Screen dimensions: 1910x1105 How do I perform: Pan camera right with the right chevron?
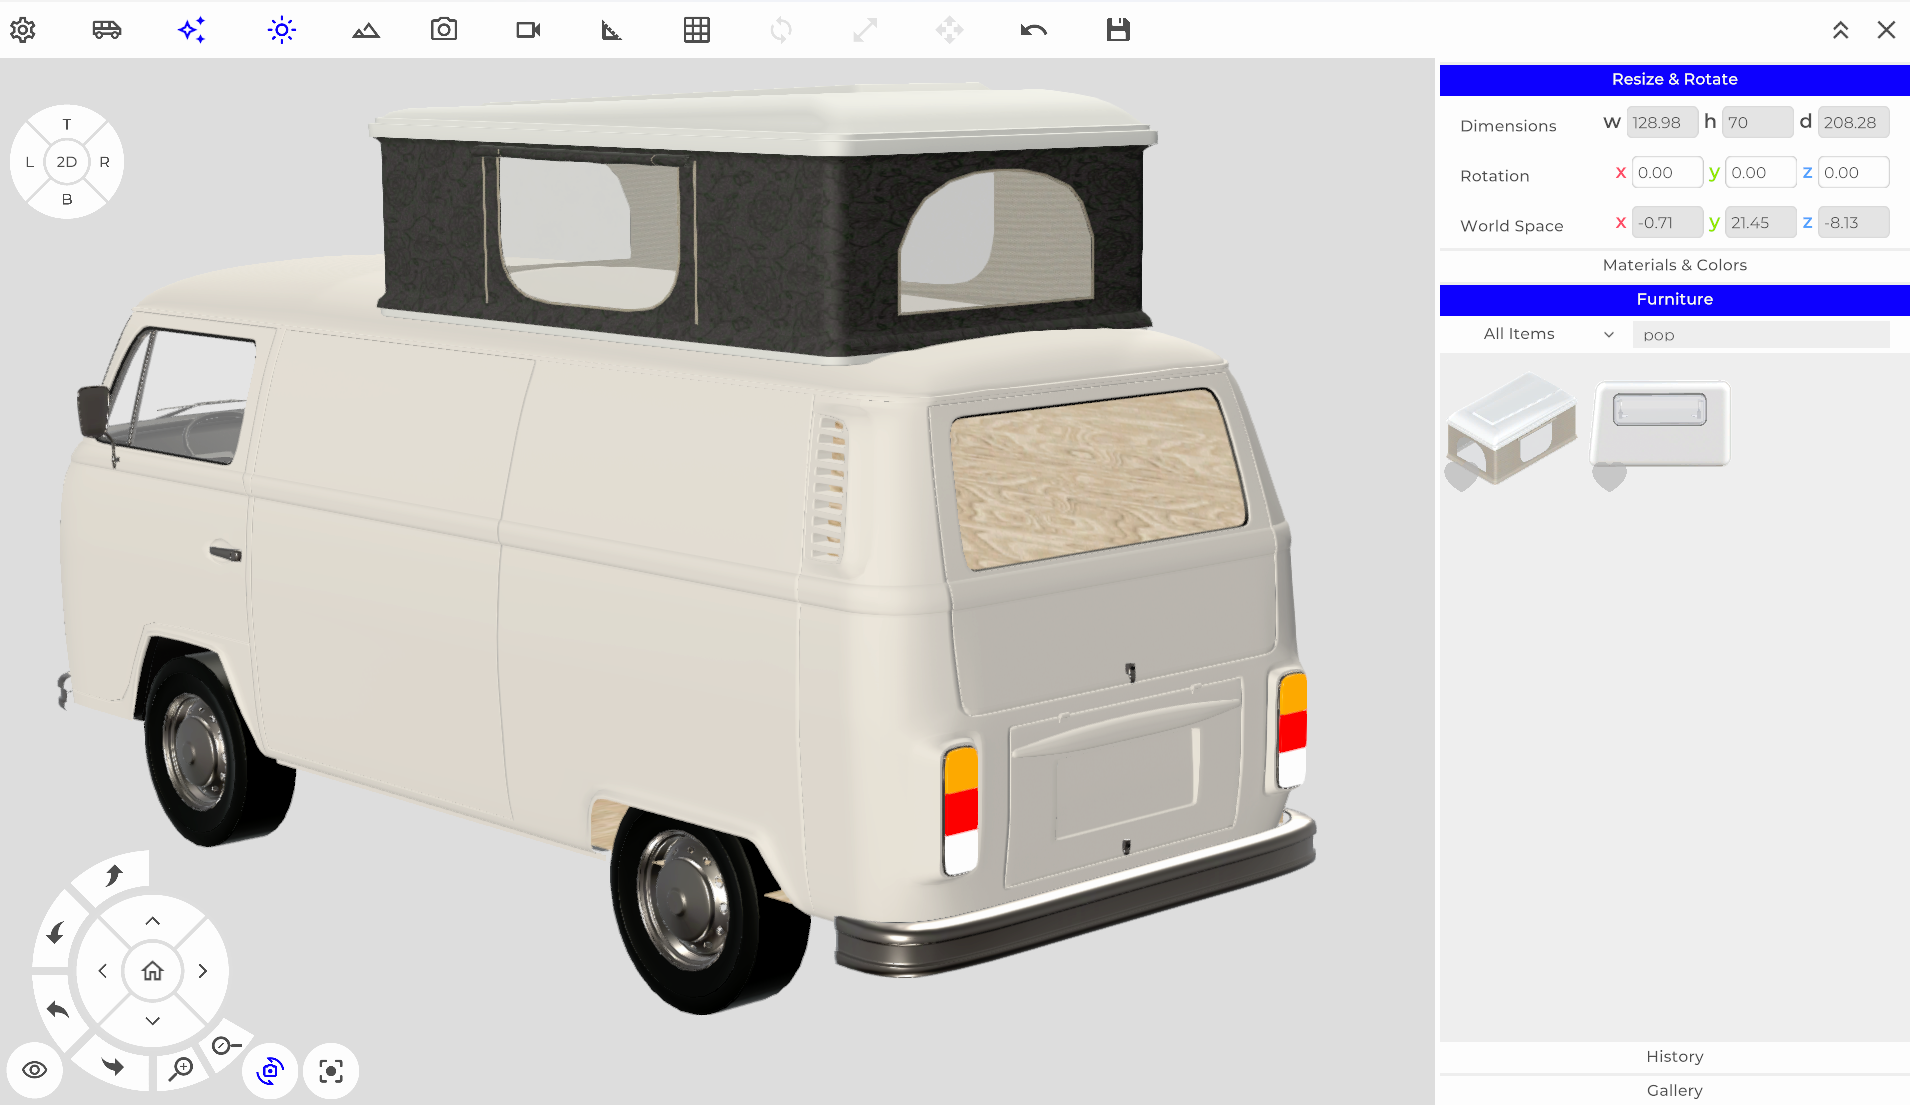click(x=203, y=971)
